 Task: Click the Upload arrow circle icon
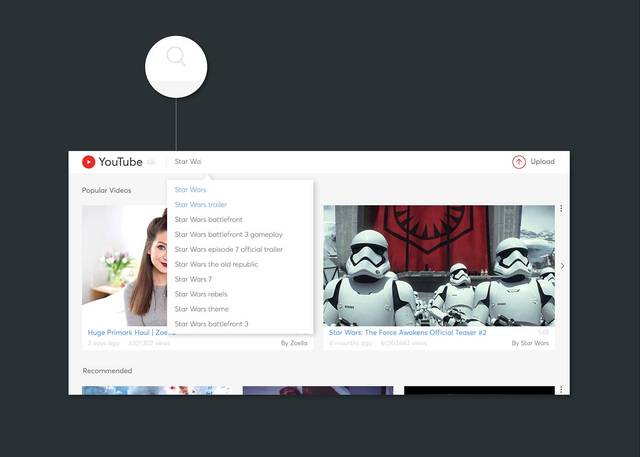pos(519,162)
